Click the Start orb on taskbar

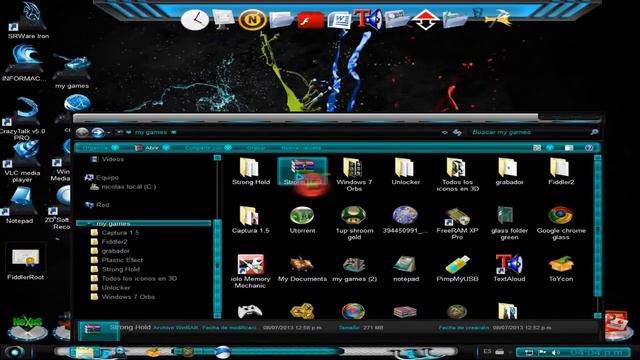(x=15, y=352)
